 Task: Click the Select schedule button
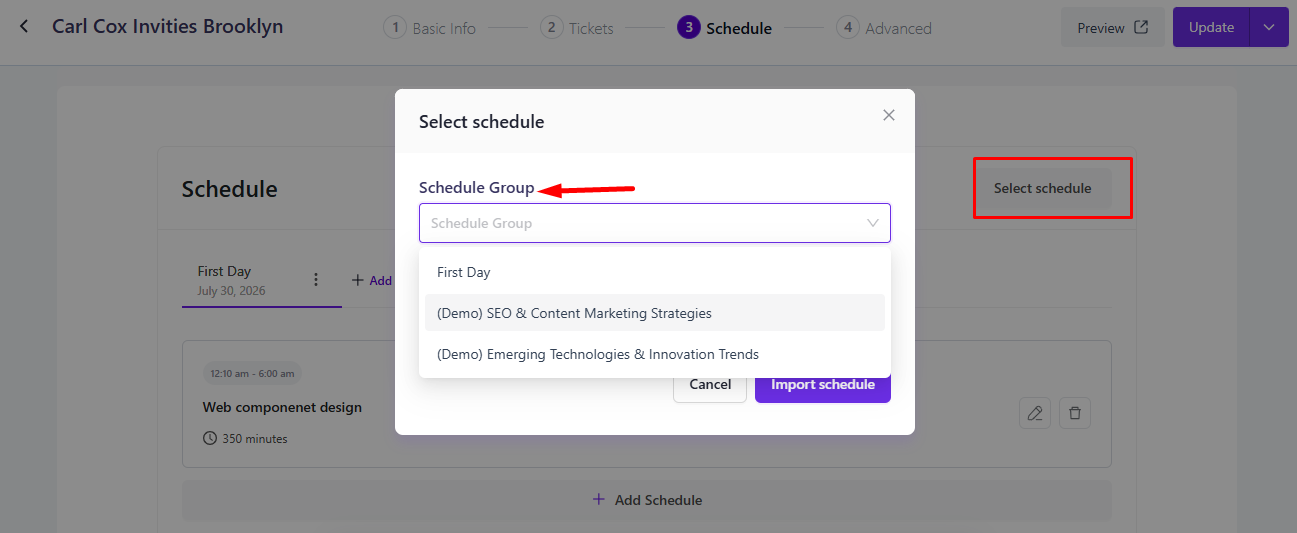click(1043, 188)
